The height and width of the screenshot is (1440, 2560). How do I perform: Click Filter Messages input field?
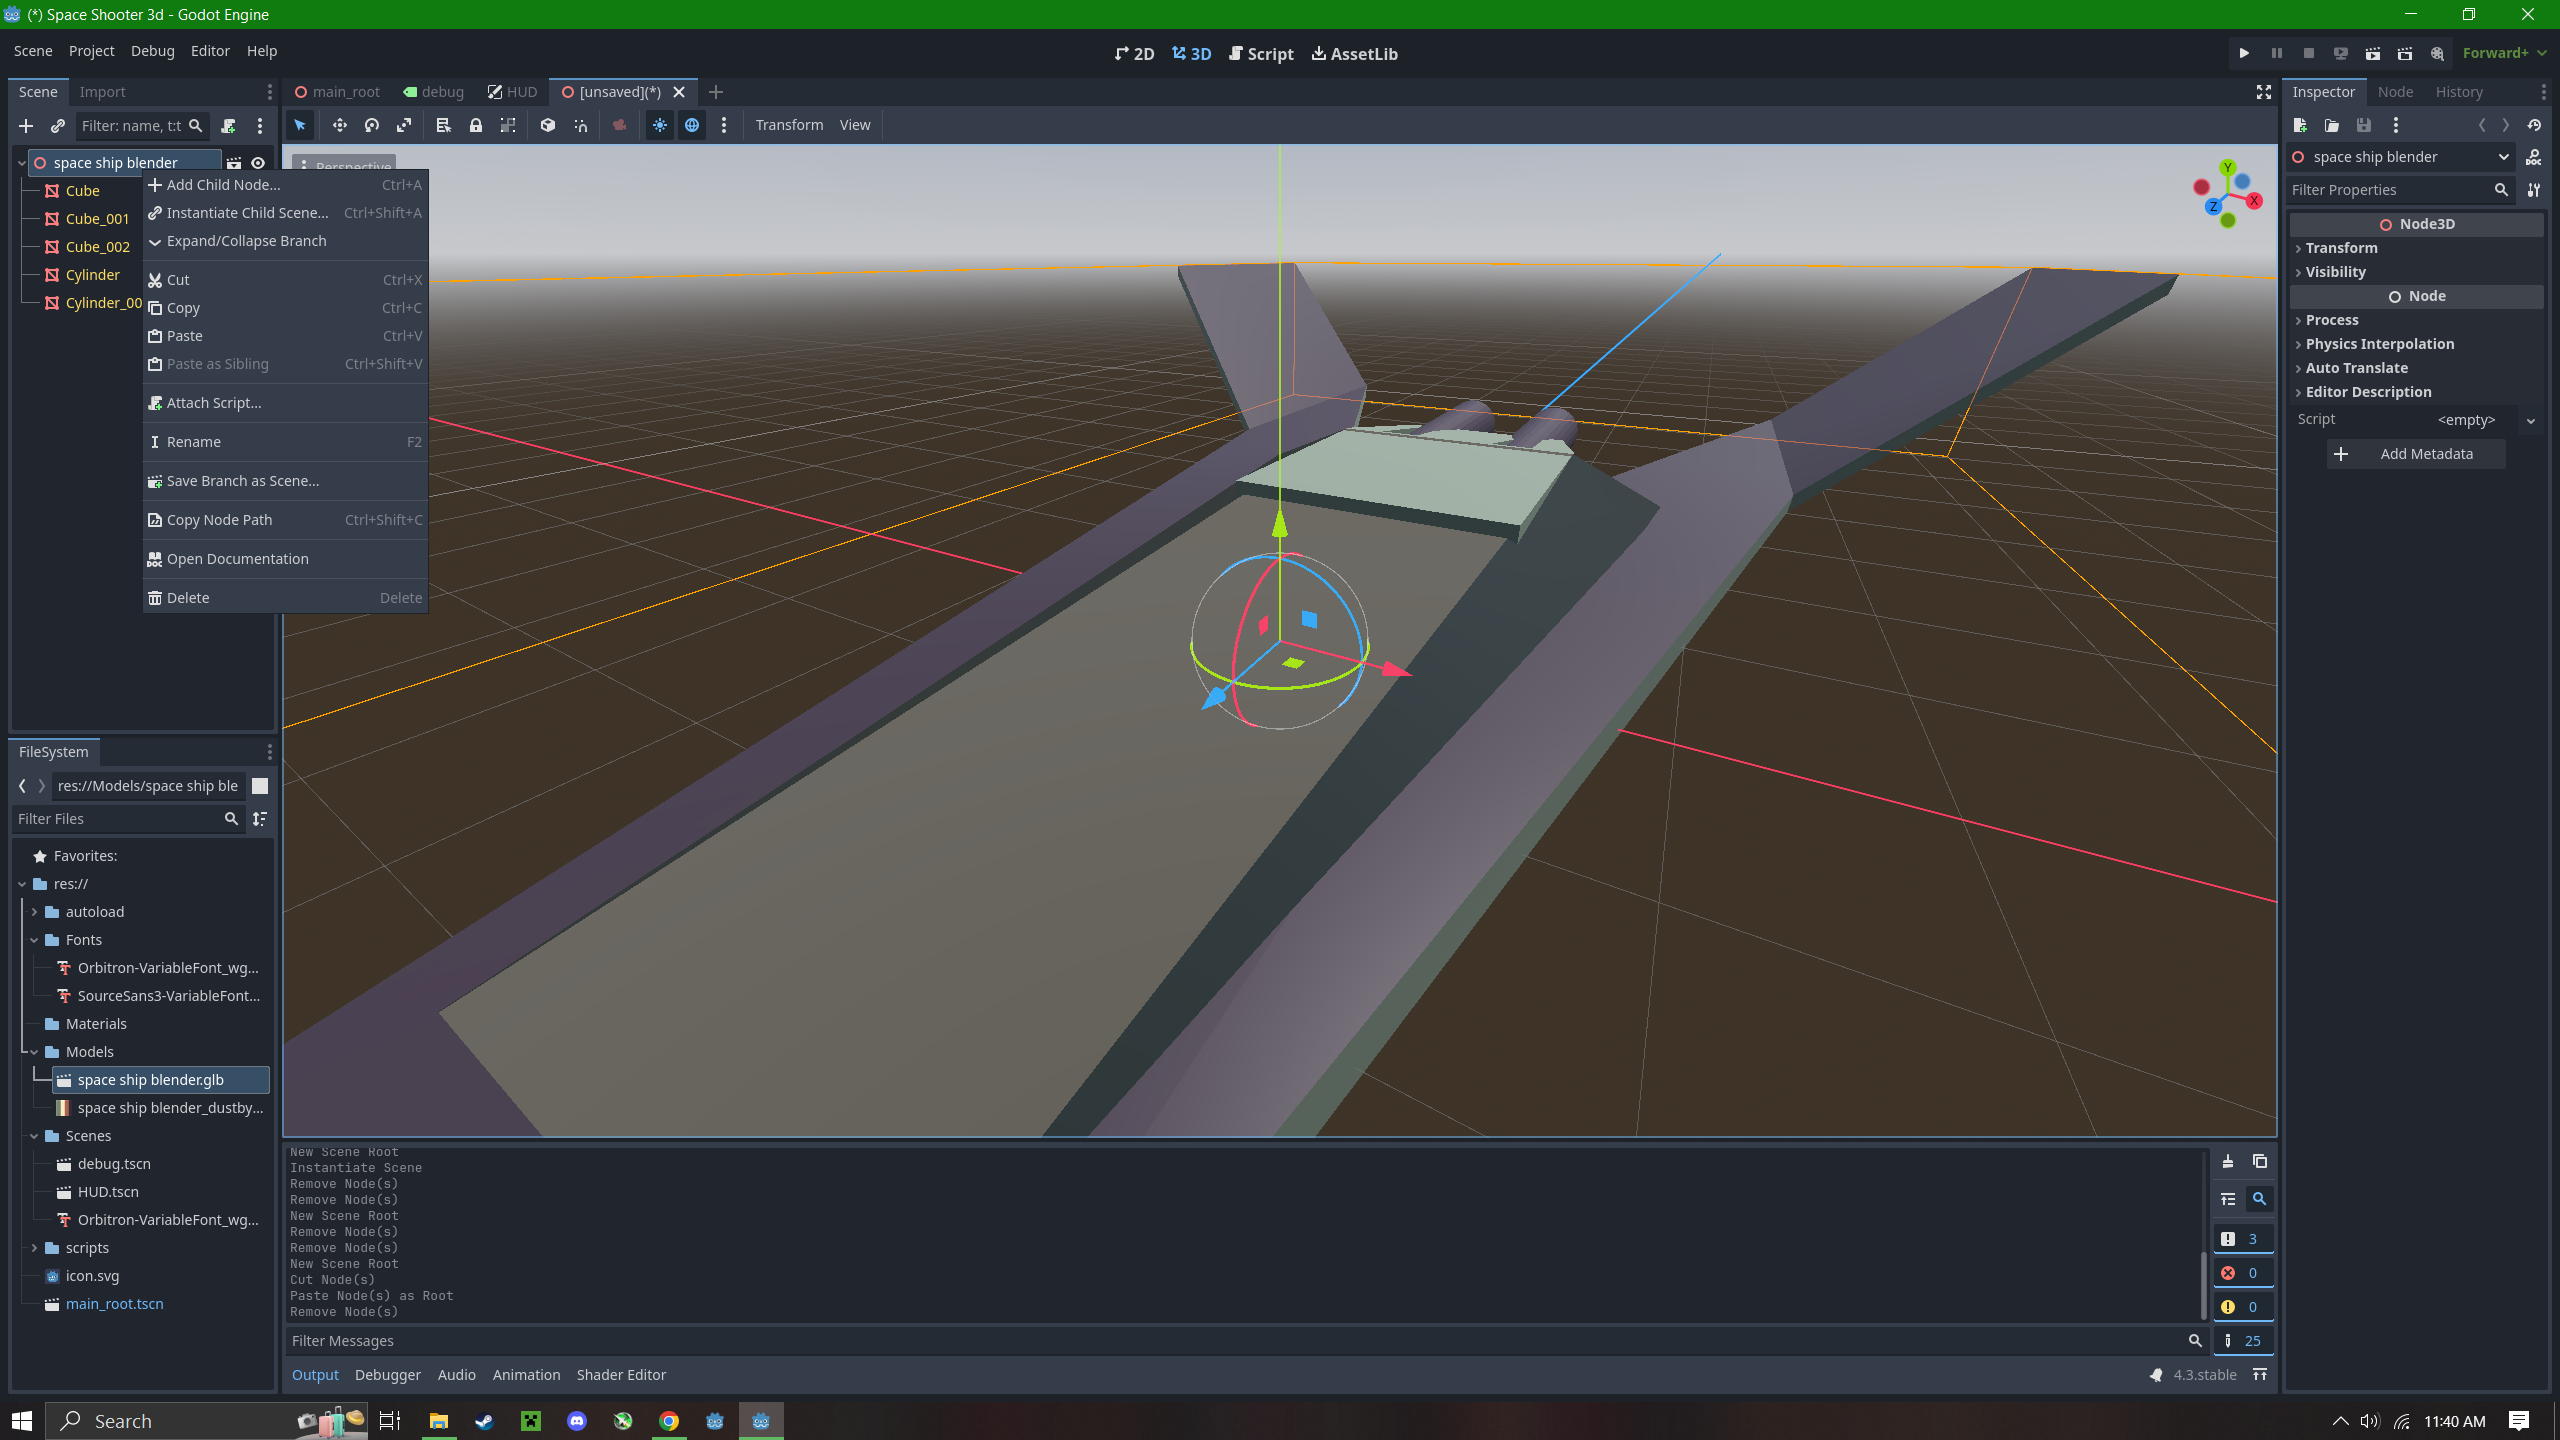pos(1245,1341)
